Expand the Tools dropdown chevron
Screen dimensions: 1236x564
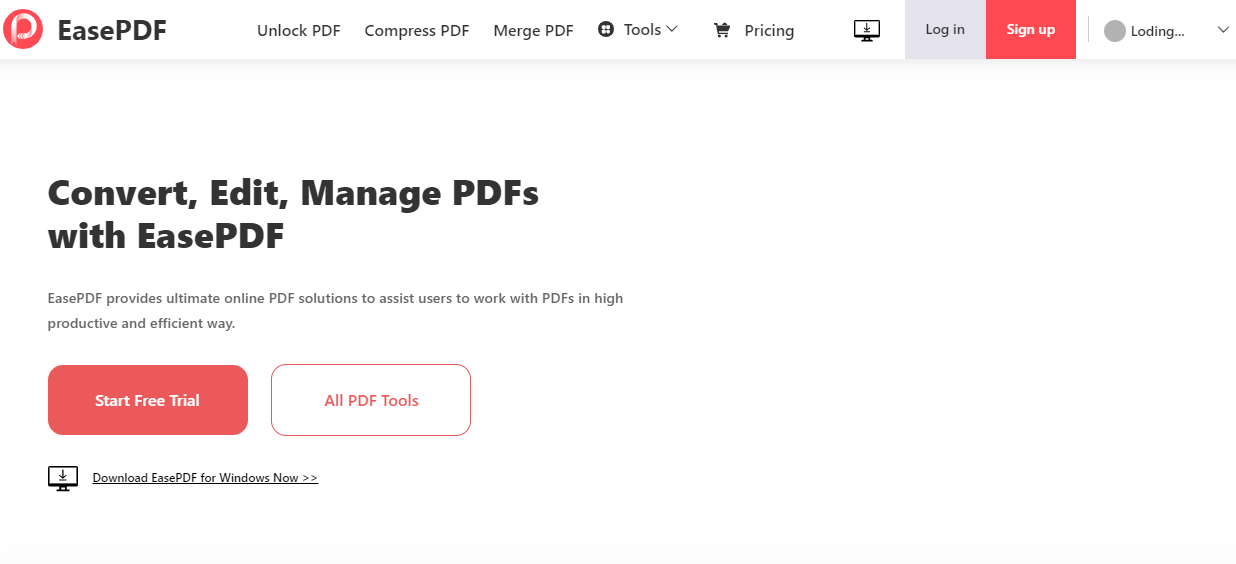click(x=672, y=29)
